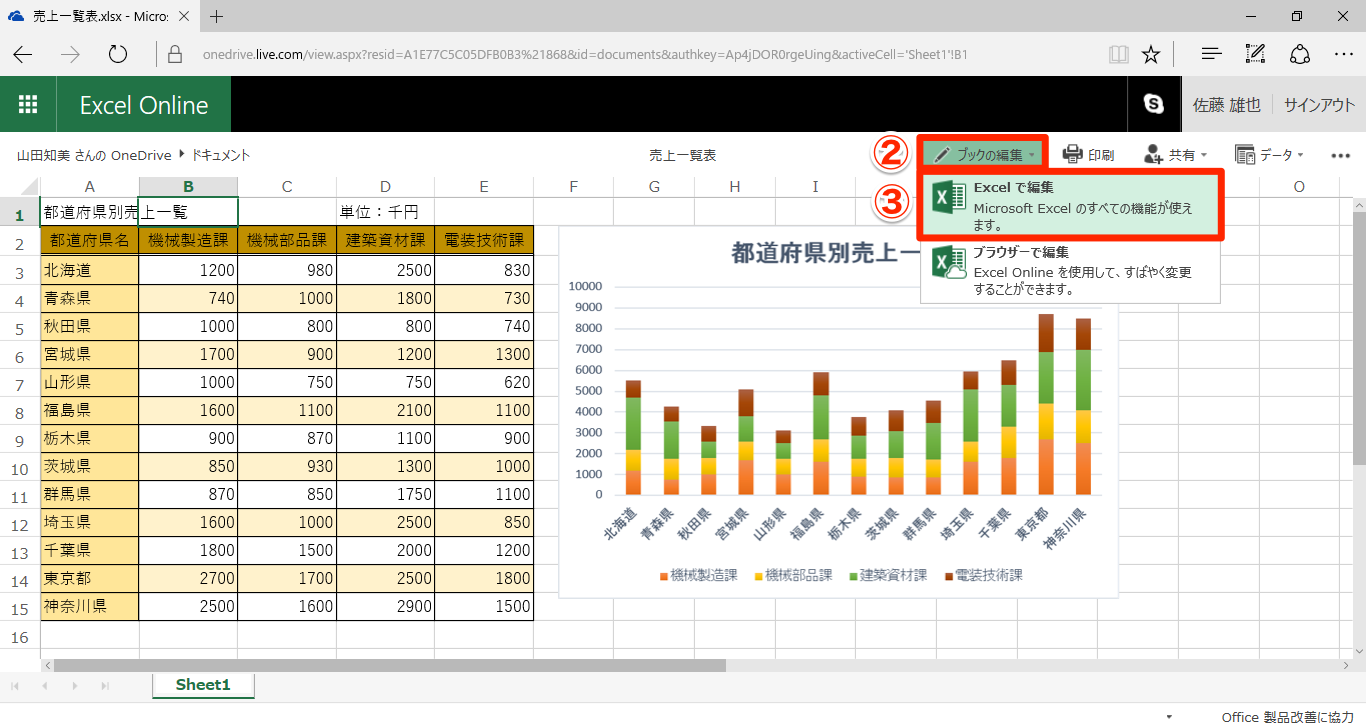Print the workbook with 印刷
Screen dimensions: 1366x728
click(1088, 155)
